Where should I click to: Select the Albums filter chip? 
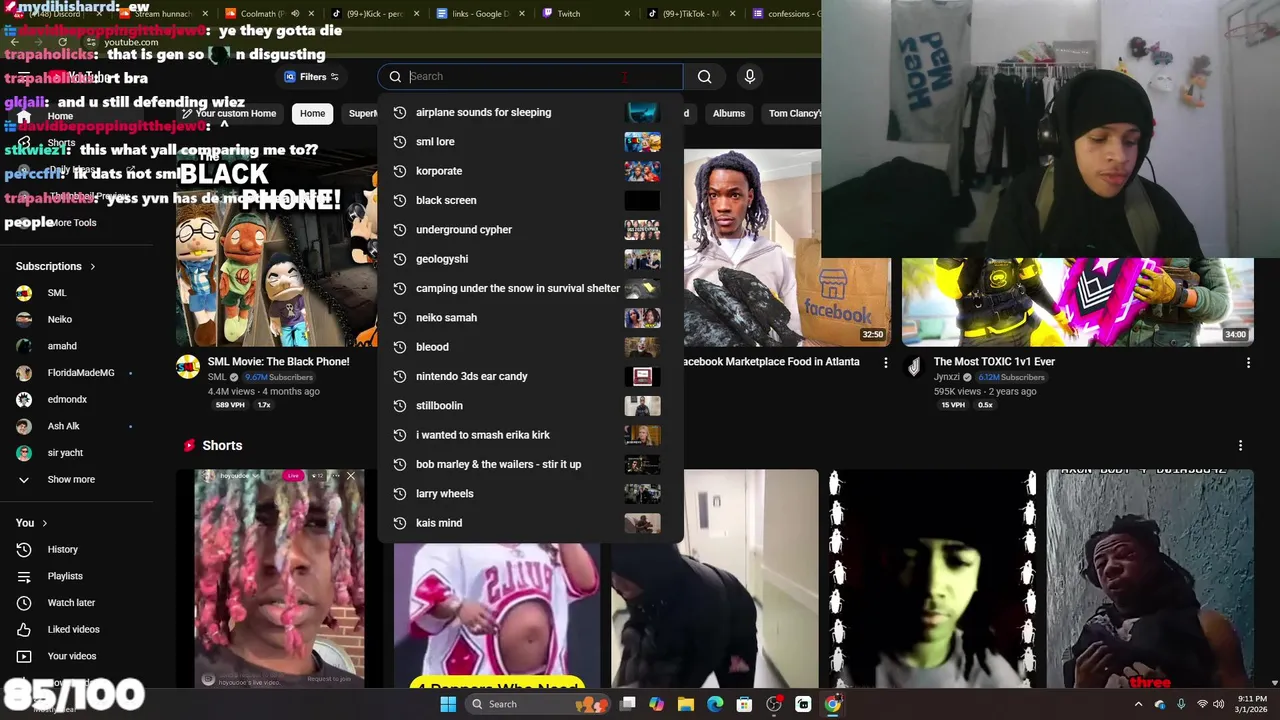point(729,113)
